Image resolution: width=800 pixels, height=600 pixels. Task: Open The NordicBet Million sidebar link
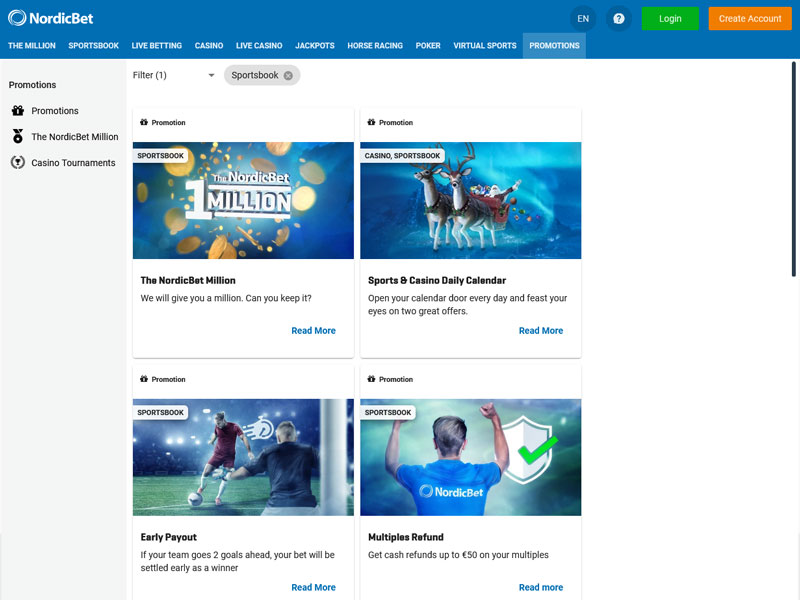point(75,137)
